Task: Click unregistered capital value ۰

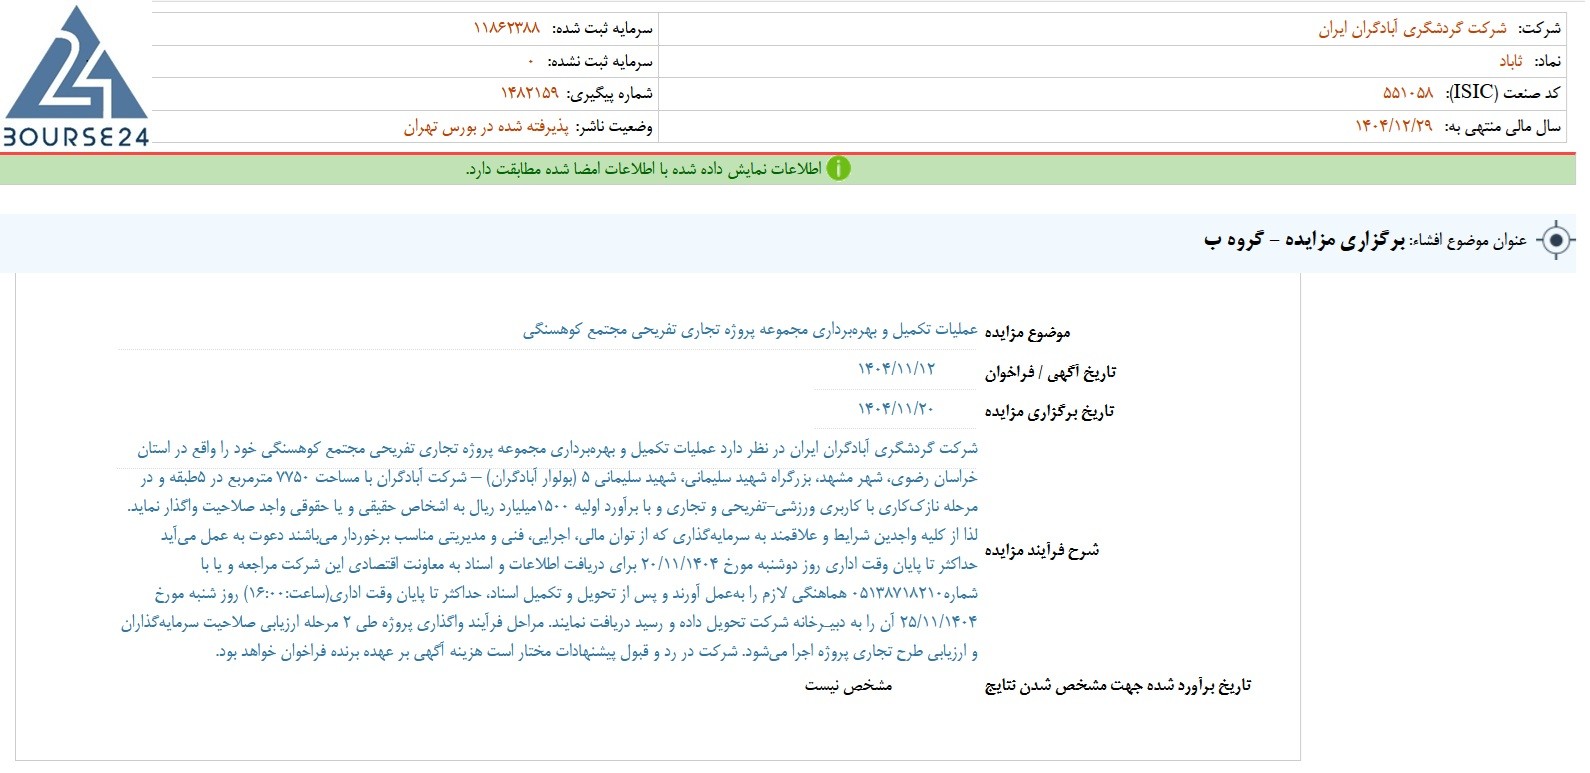Action: (531, 61)
